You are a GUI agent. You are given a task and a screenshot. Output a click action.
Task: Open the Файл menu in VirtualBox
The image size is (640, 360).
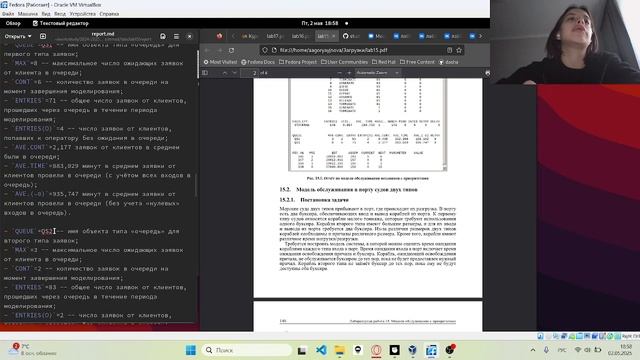pos(8,14)
